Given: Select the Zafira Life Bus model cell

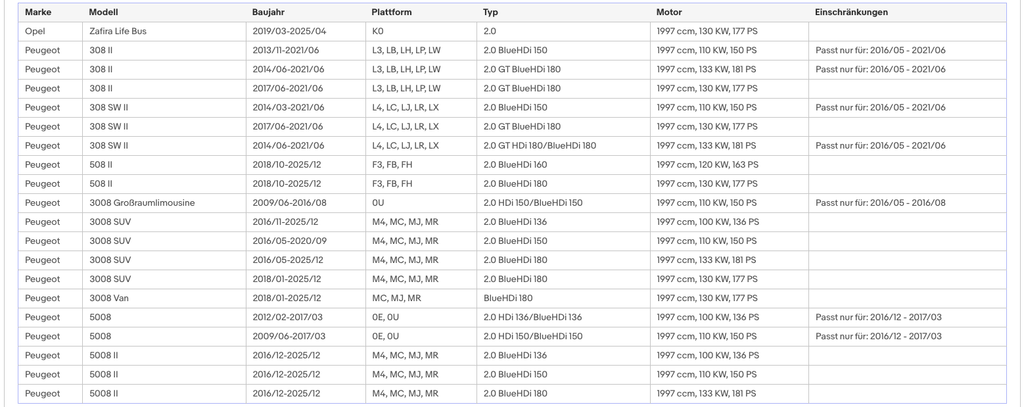Looking at the screenshot, I should (164, 31).
